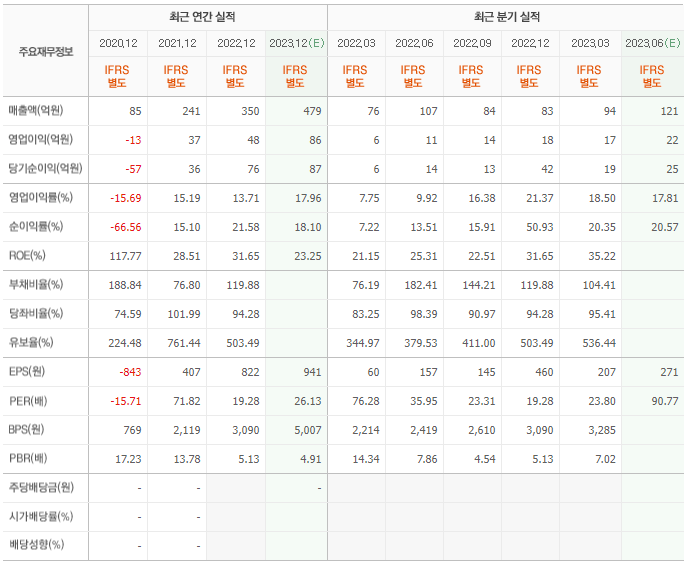Select the 최근 분기 실적 header
This screenshot has width=688, height=564.
[507, 17]
